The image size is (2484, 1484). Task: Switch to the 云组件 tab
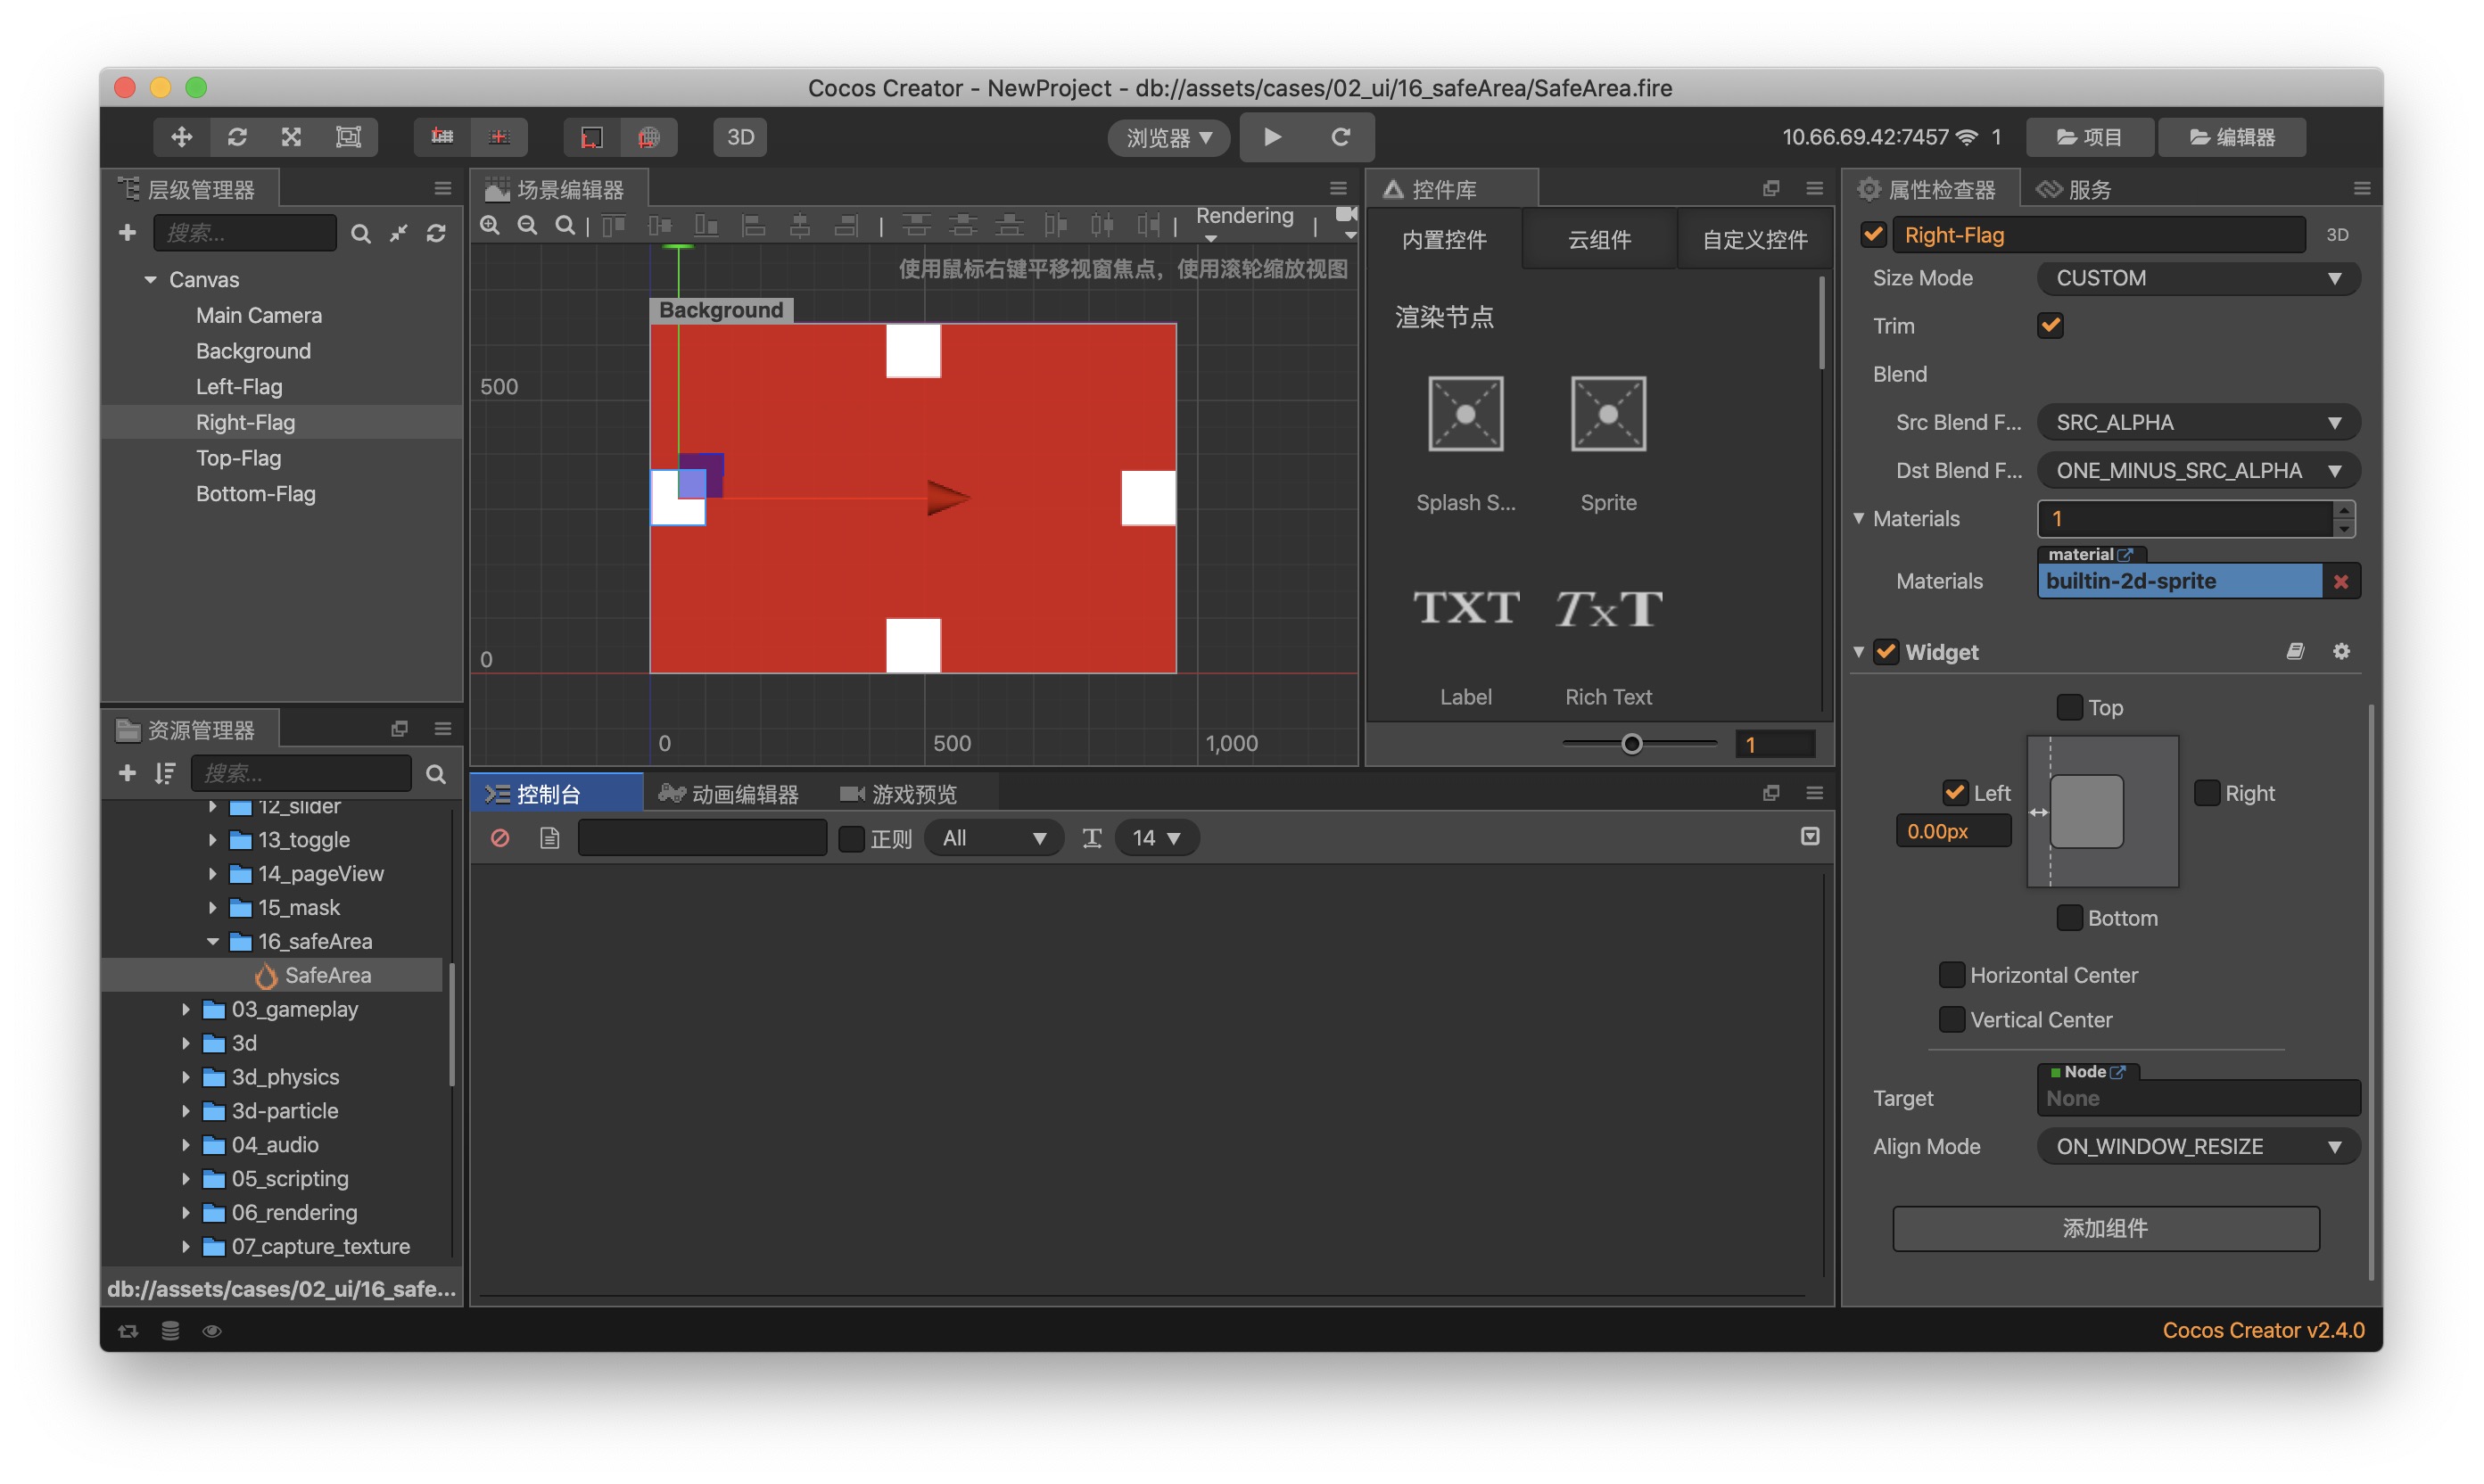tap(1598, 240)
